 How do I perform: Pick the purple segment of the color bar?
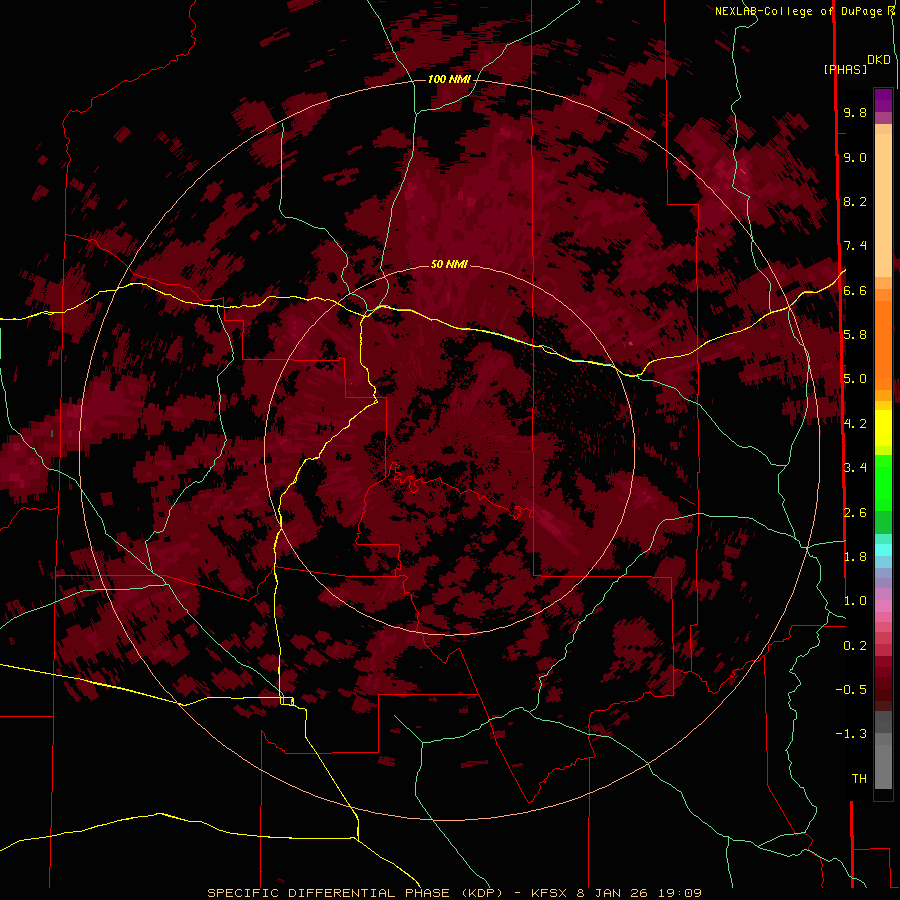tap(883, 100)
